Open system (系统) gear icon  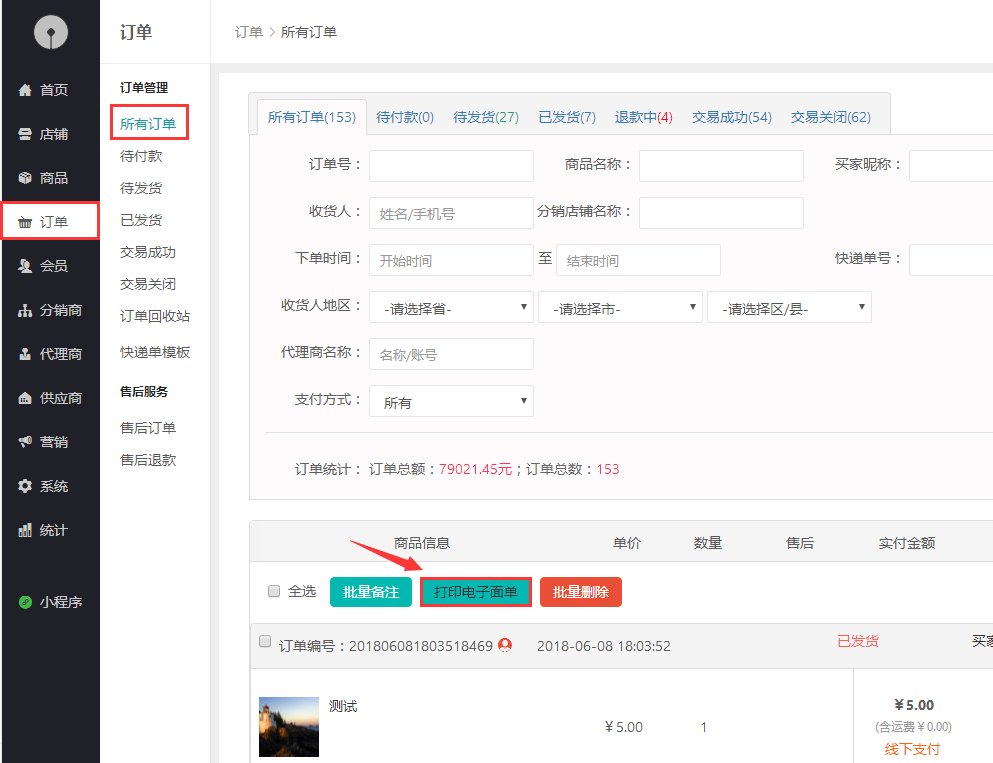click(x=26, y=486)
